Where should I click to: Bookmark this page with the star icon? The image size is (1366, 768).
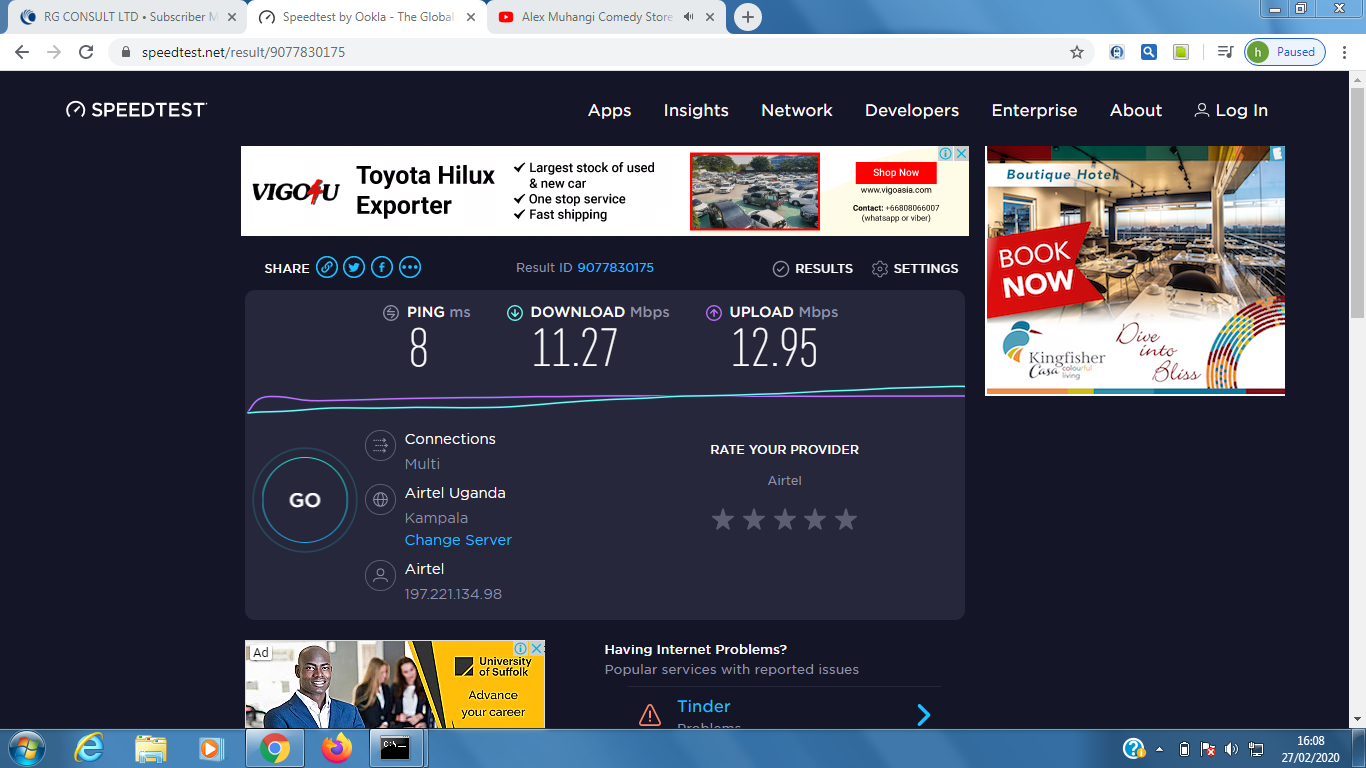tap(1077, 52)
